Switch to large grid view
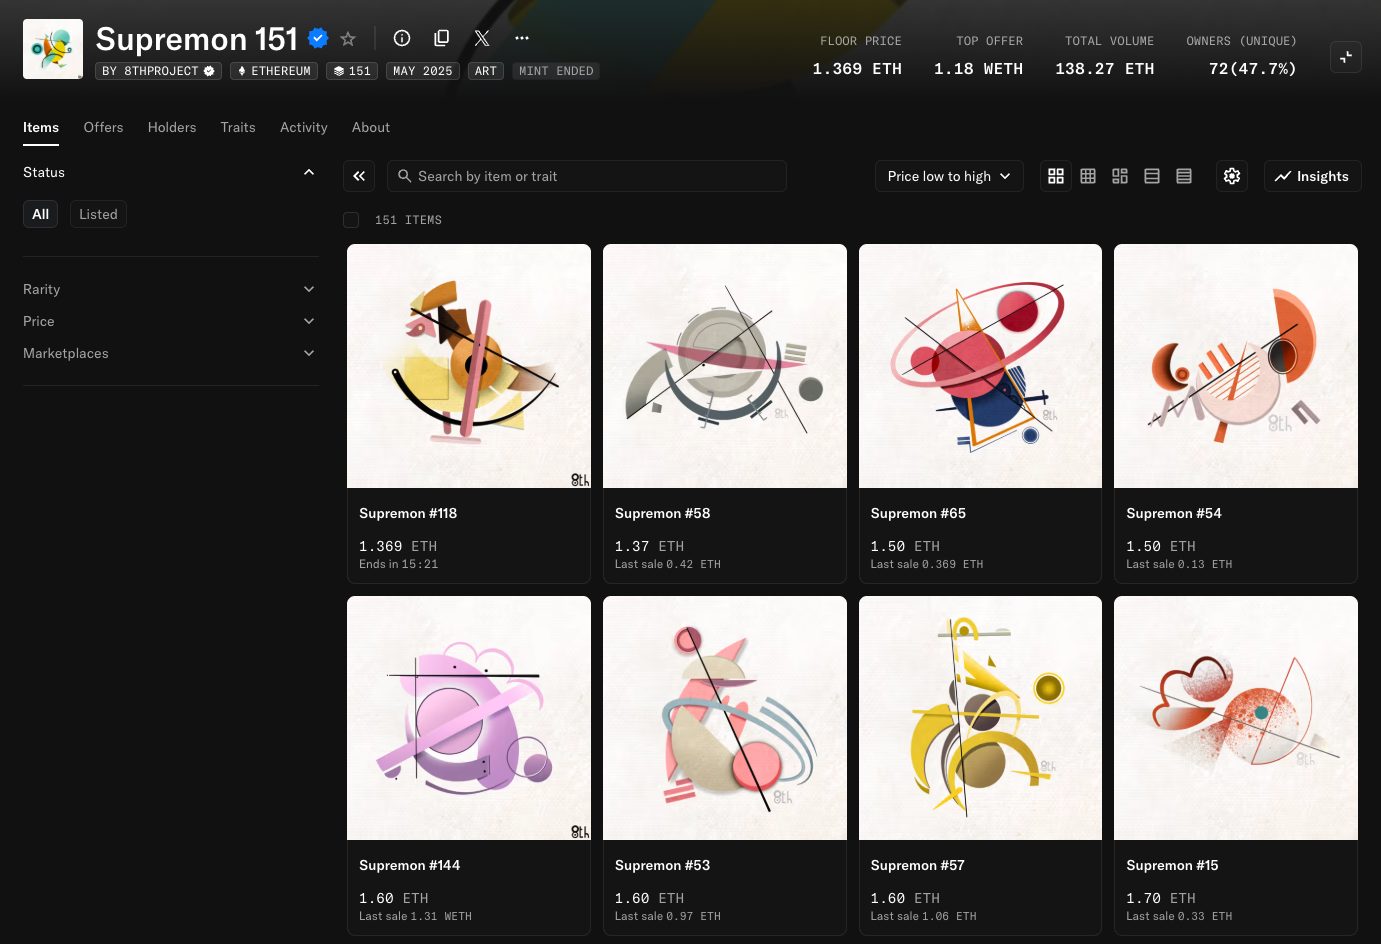1381x944 pixels. (x=1056, y=176)
